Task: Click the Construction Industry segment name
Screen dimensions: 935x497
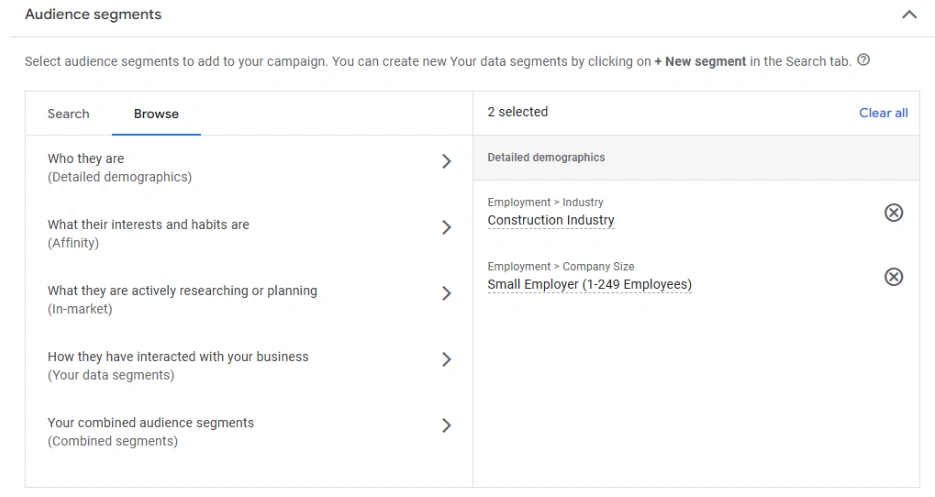Action: [551, 221]
